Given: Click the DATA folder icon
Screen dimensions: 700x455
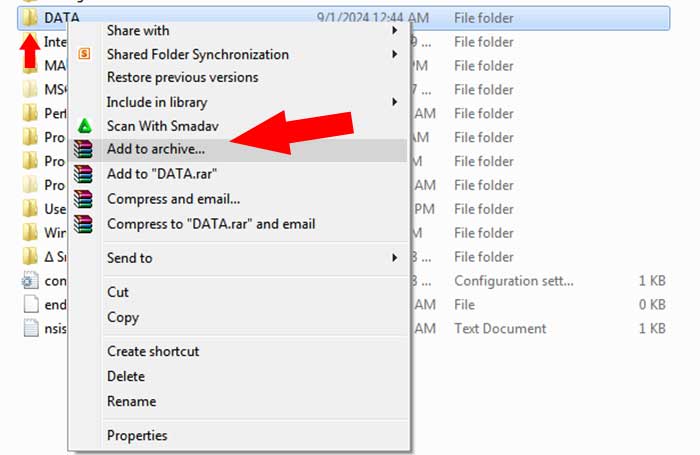Looking at the screenshot, I should [x=30, y=18].
